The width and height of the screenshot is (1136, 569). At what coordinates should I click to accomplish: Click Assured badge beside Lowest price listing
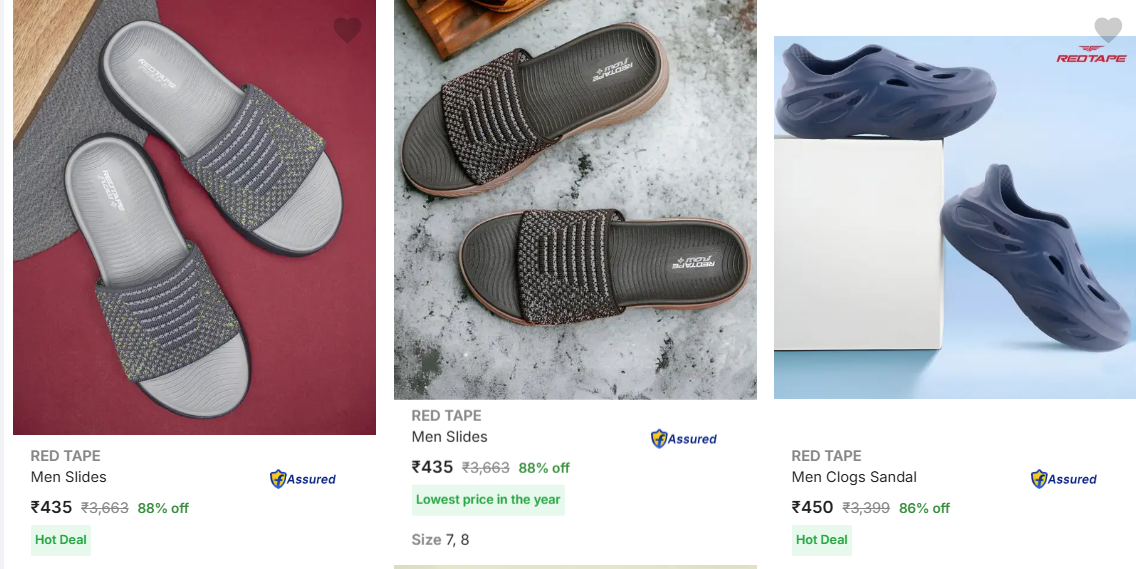pyautogui.click(x=684, y=438)
